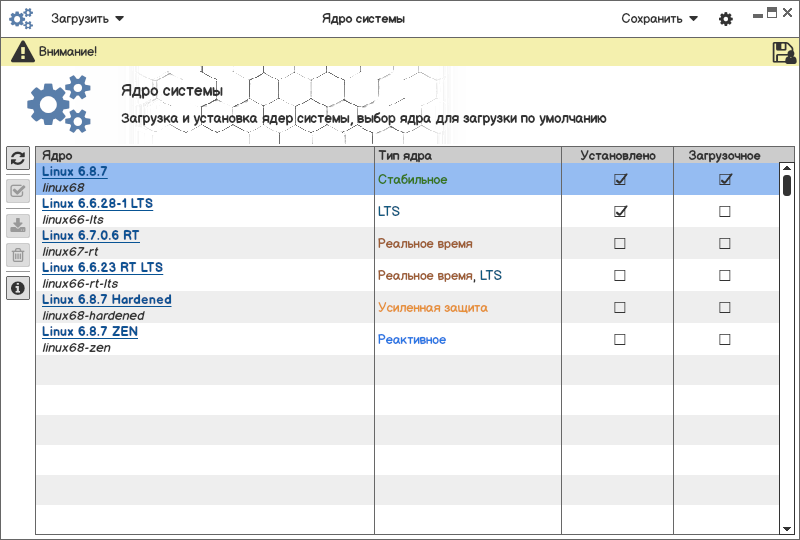Sort by the Ядро column header
The height and width of the screenshot is (540, 800).
click(x=205, y=155)
